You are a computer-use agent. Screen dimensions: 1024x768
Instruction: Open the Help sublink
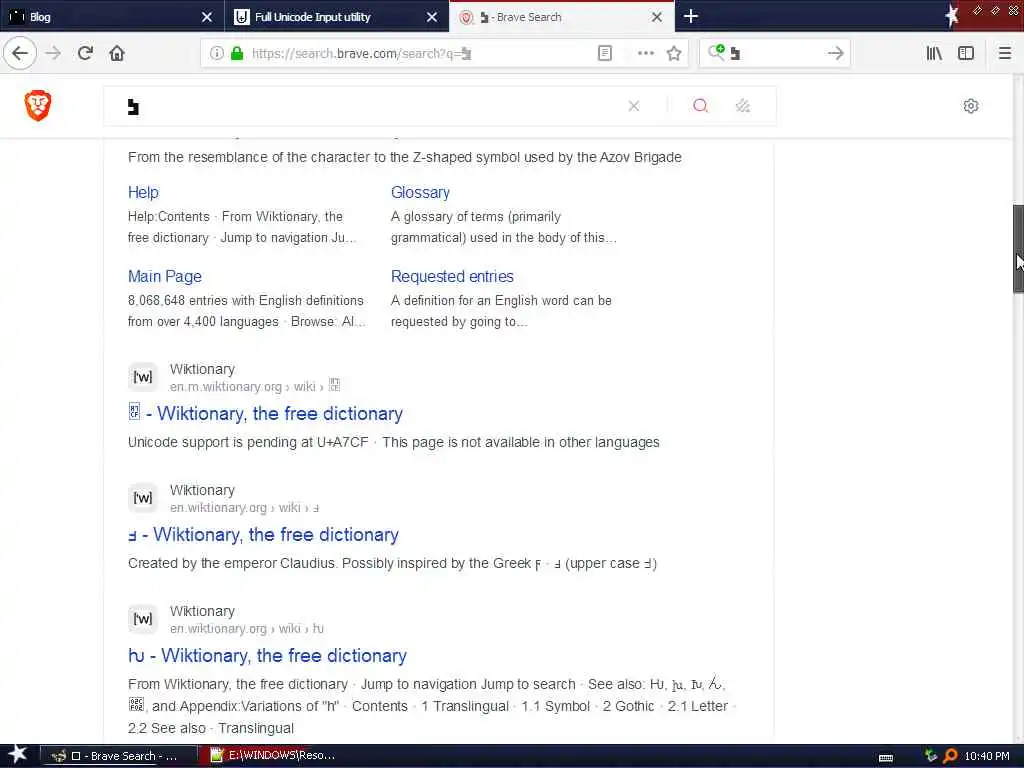click(143, 193)
